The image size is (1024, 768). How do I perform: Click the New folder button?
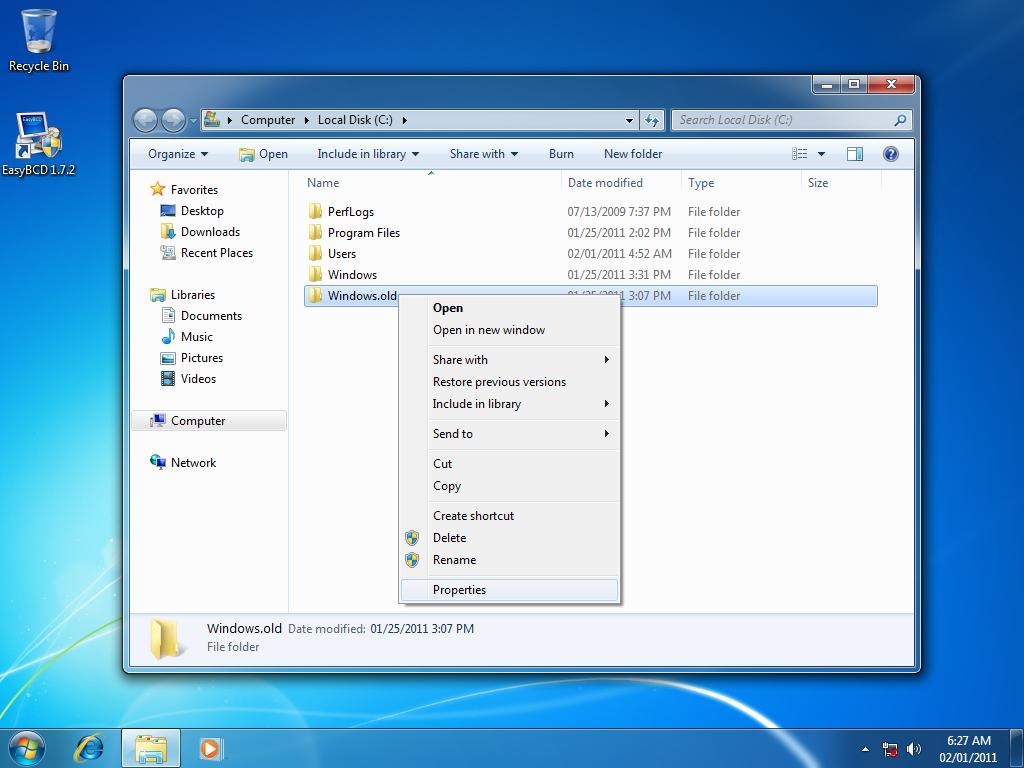tap(633, 153)
